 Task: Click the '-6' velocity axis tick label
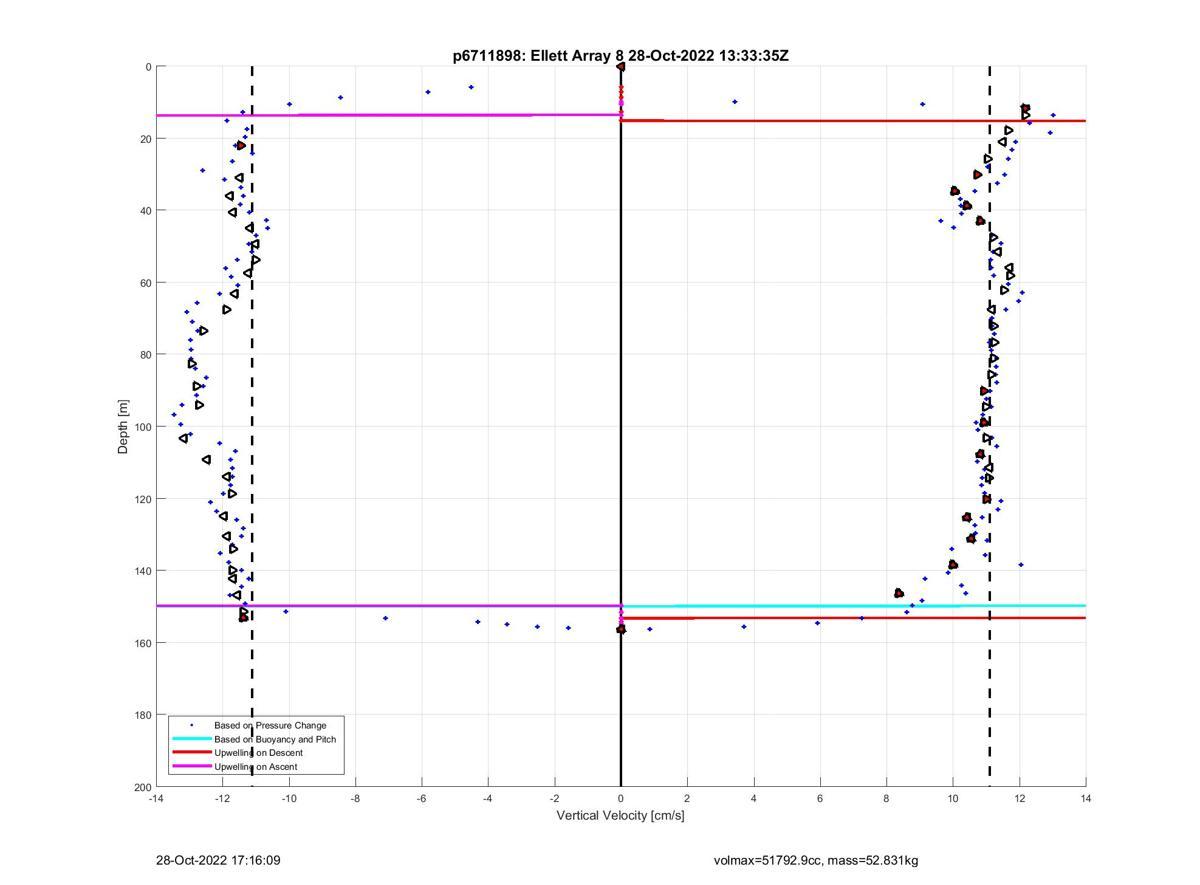click(x=422, y=798)
